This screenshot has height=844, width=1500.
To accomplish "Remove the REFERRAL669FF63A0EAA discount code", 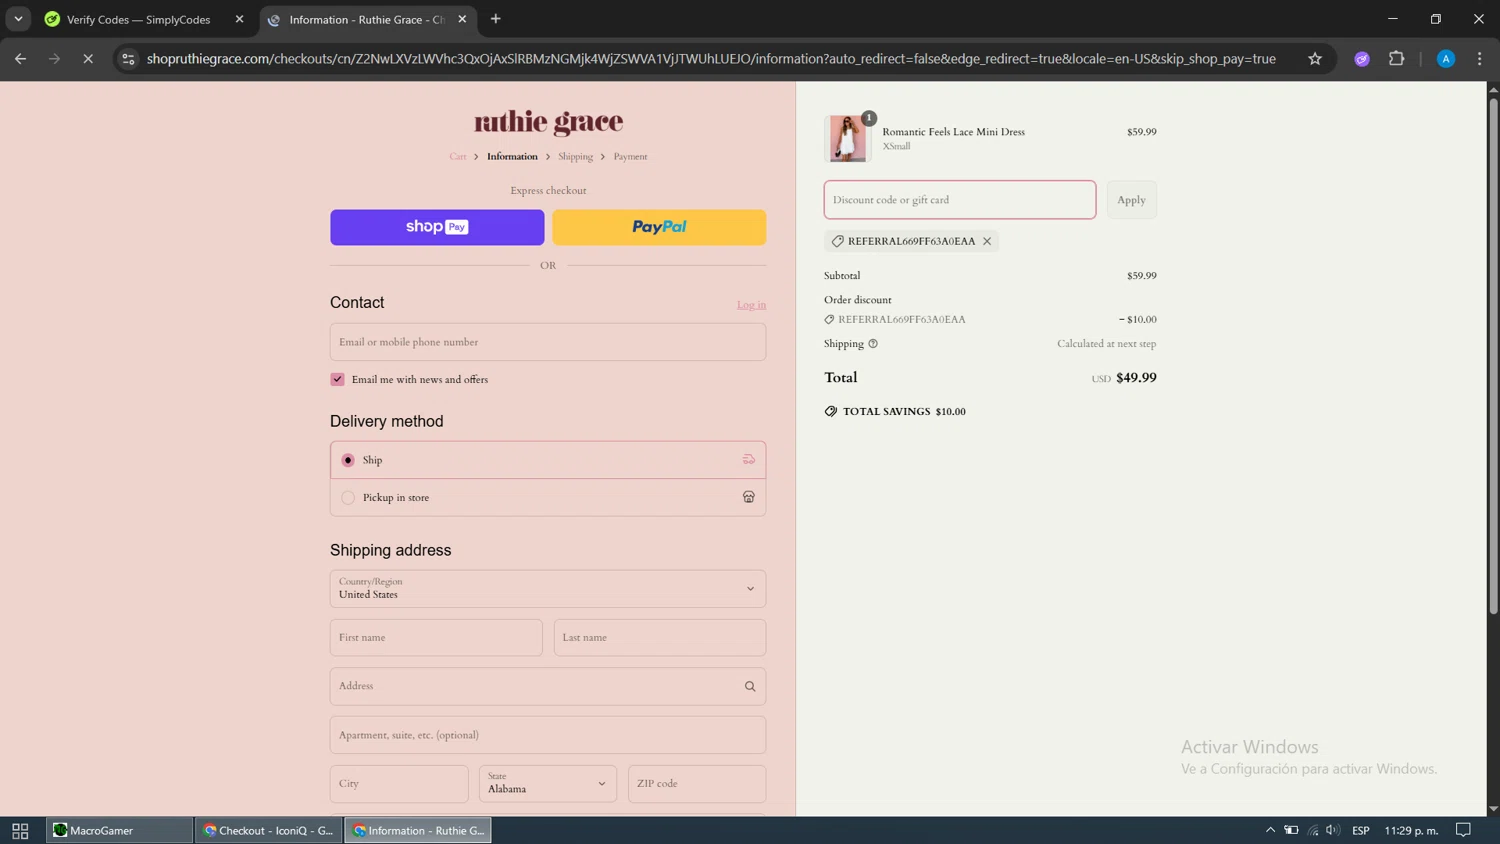I will [x=987, y=241].
